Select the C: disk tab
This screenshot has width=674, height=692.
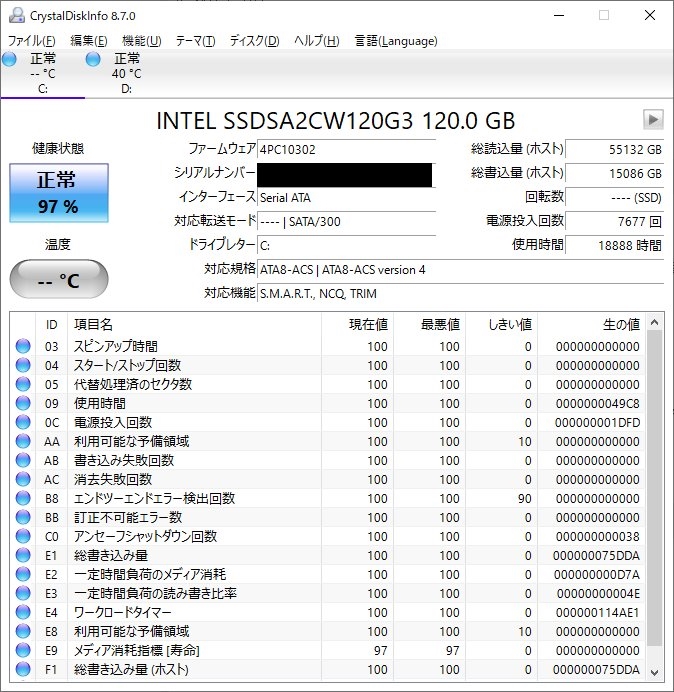pyautogui.click(x=42, y=73)
